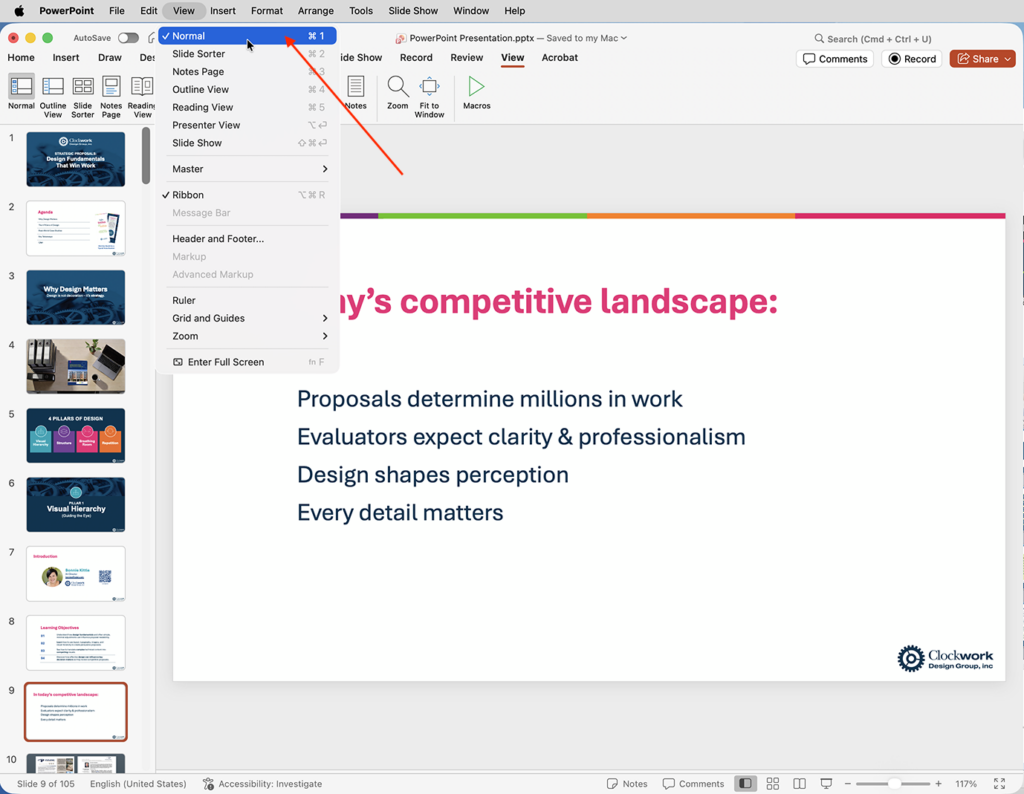The image size is (1024, 794).
Task: Toggle Ruler in the View menu
Action: click(248, 300)
